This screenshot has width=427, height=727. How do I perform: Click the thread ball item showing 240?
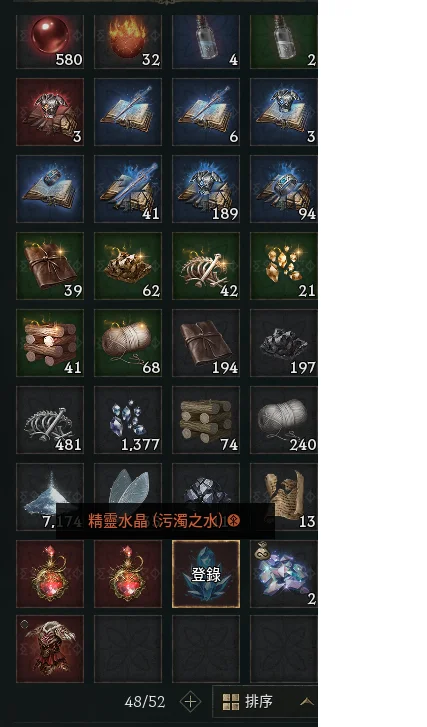click(x=284, y=420)
